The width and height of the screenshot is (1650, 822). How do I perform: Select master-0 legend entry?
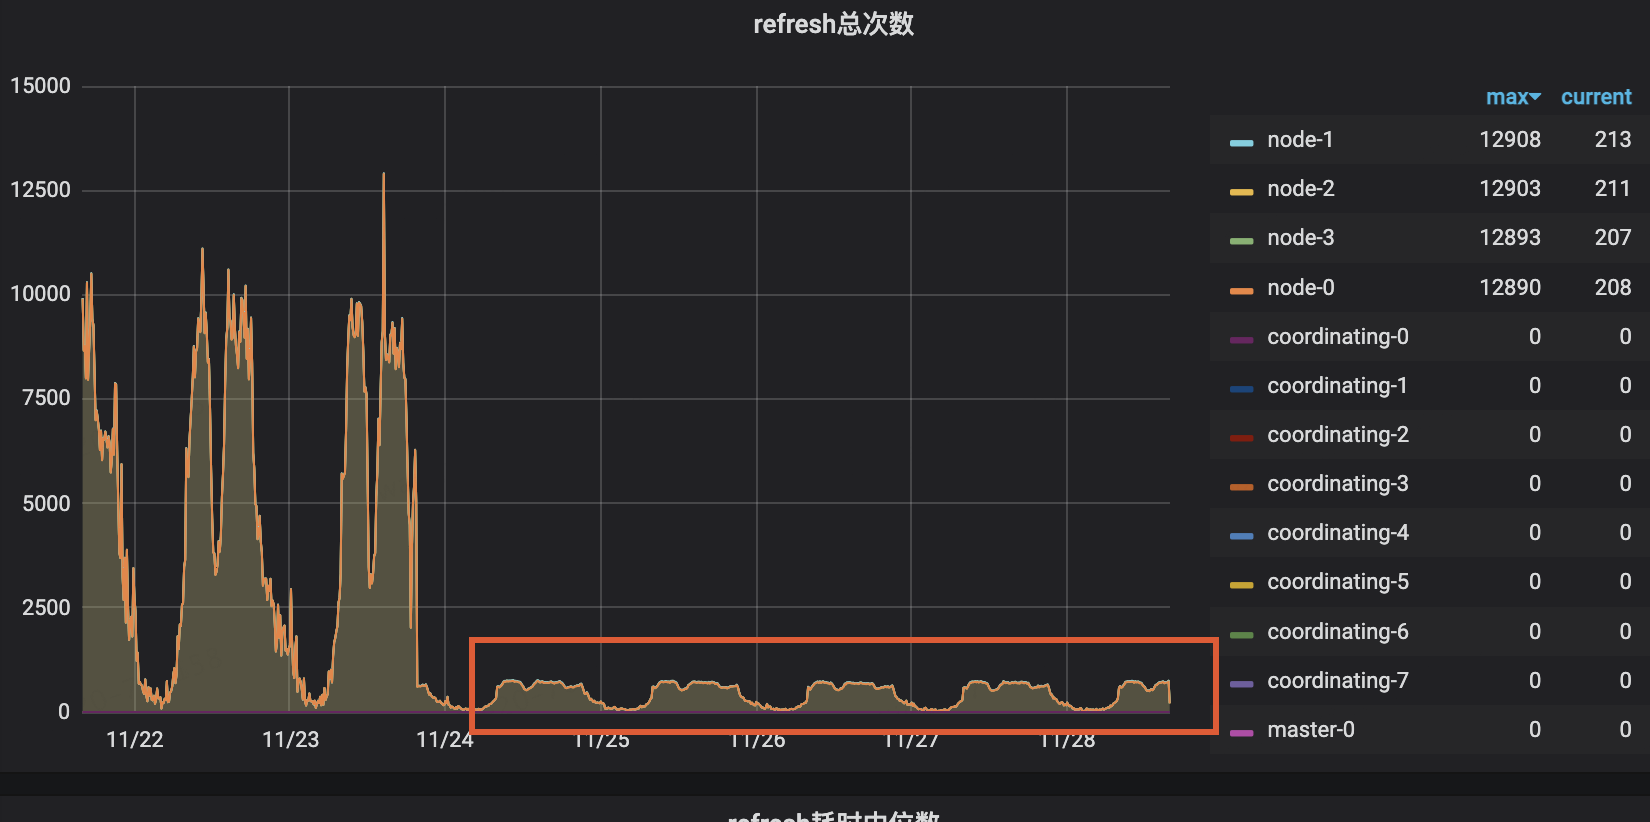1311,730
